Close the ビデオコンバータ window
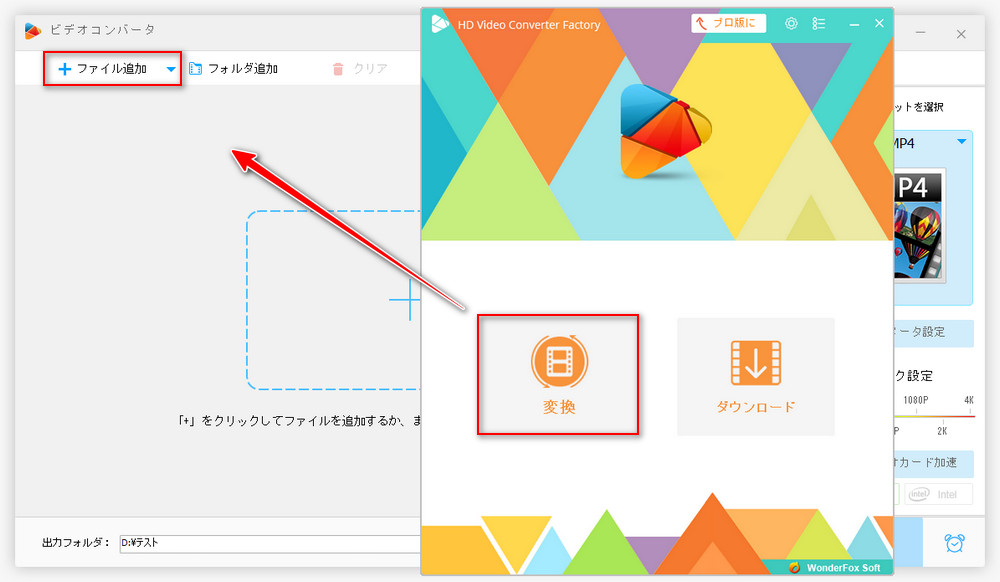Screen dimensions: 1000x582 961,34
